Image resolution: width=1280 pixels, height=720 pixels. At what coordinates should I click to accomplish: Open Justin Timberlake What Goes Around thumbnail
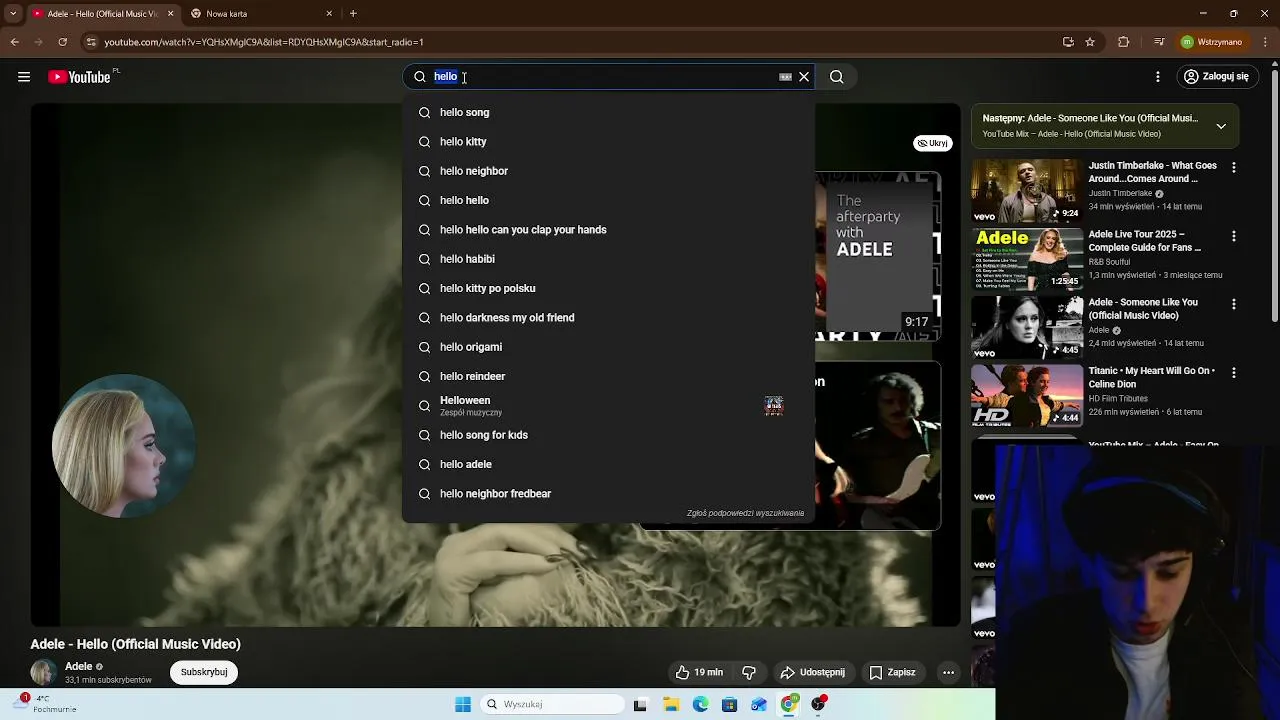1027,190
